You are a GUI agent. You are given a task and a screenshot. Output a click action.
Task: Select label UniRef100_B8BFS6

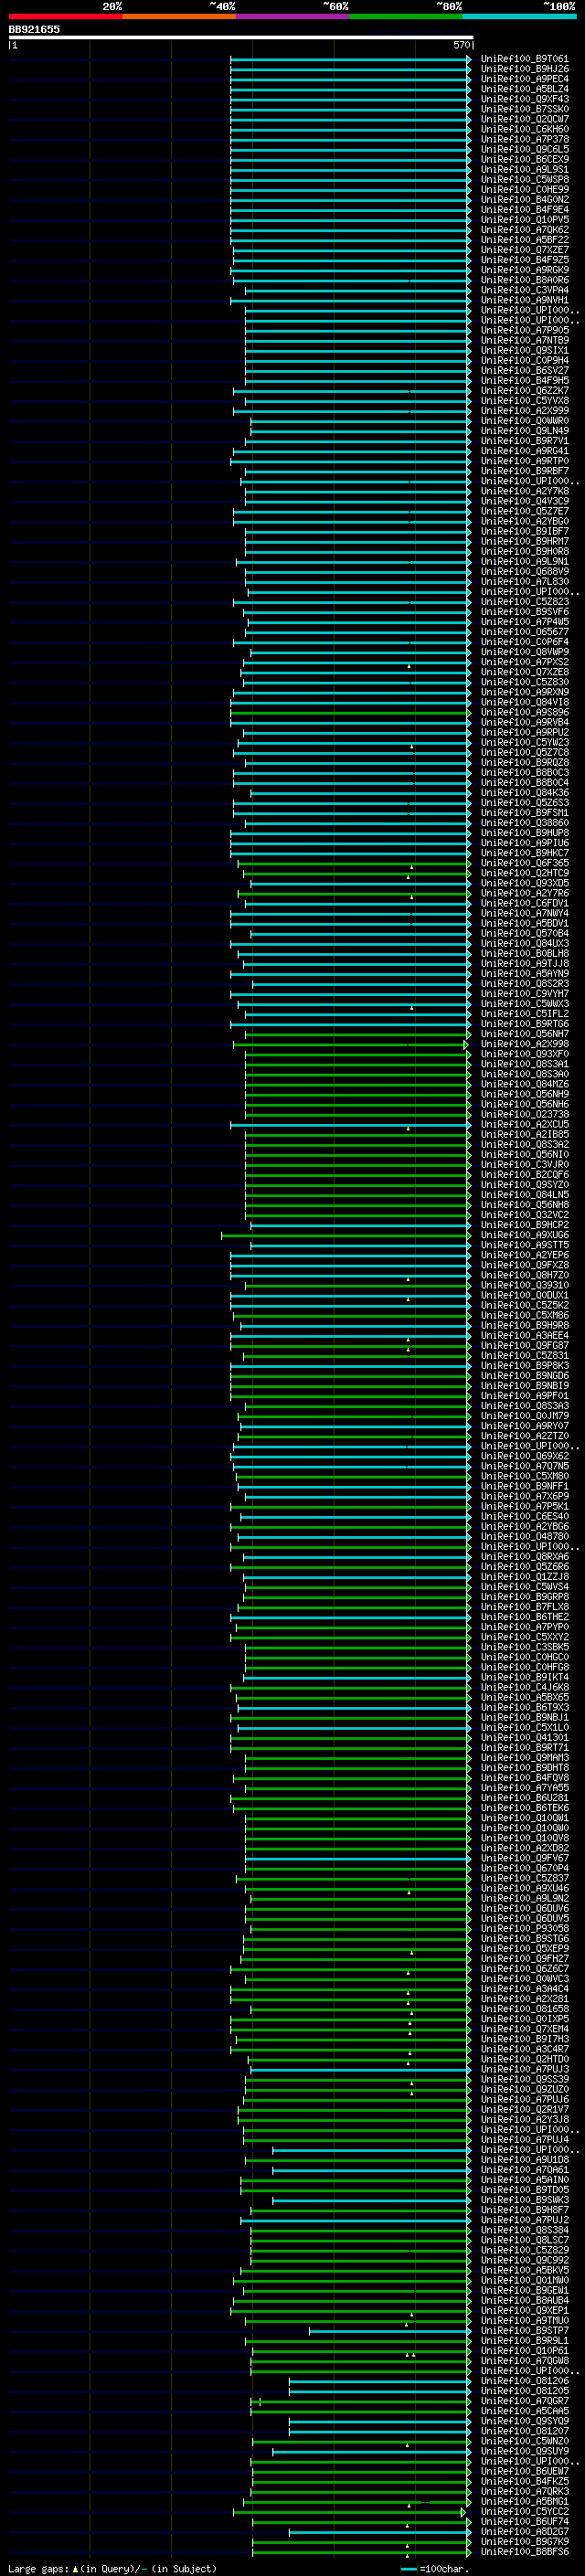point(524,2551)
